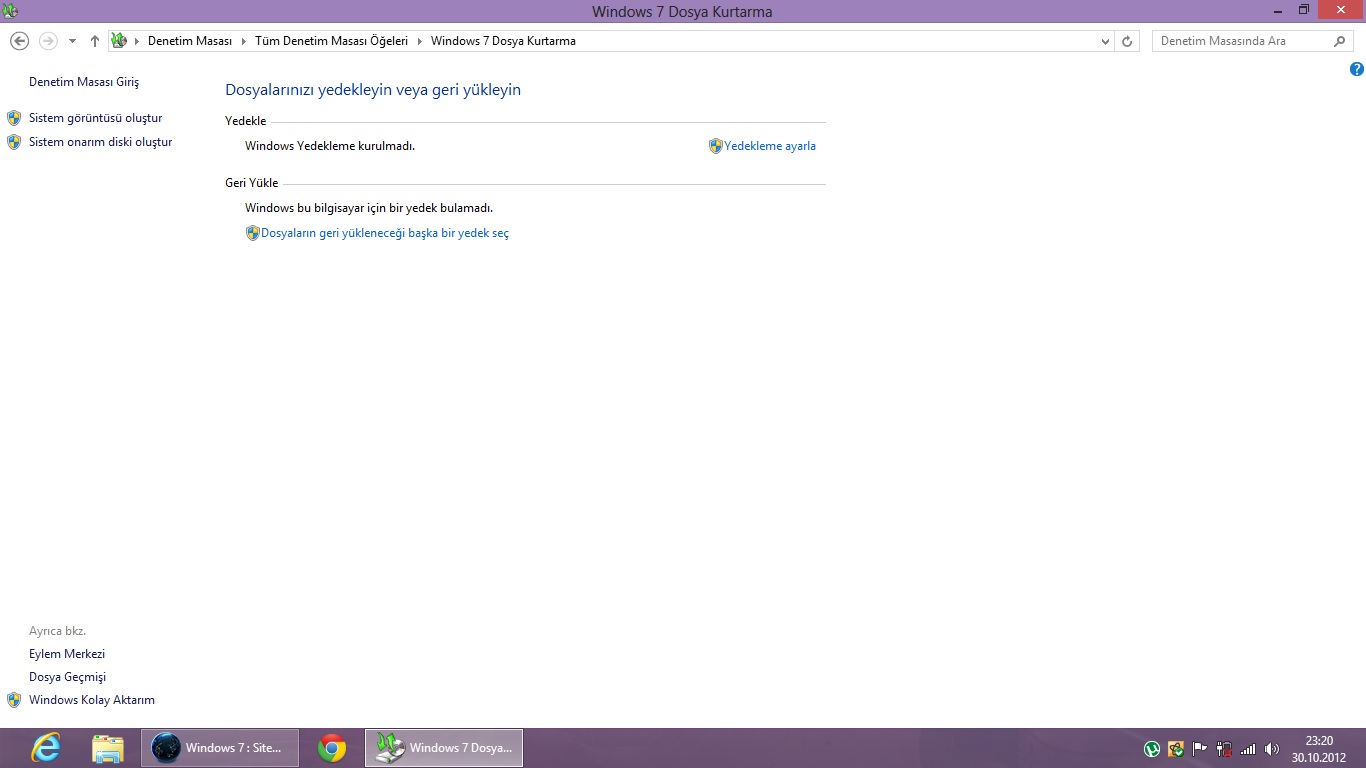Image resolution: width=1366 pixels, height=768 pixels.
Task: Open File Explorer from the taskbar
Action: (108, 748)
